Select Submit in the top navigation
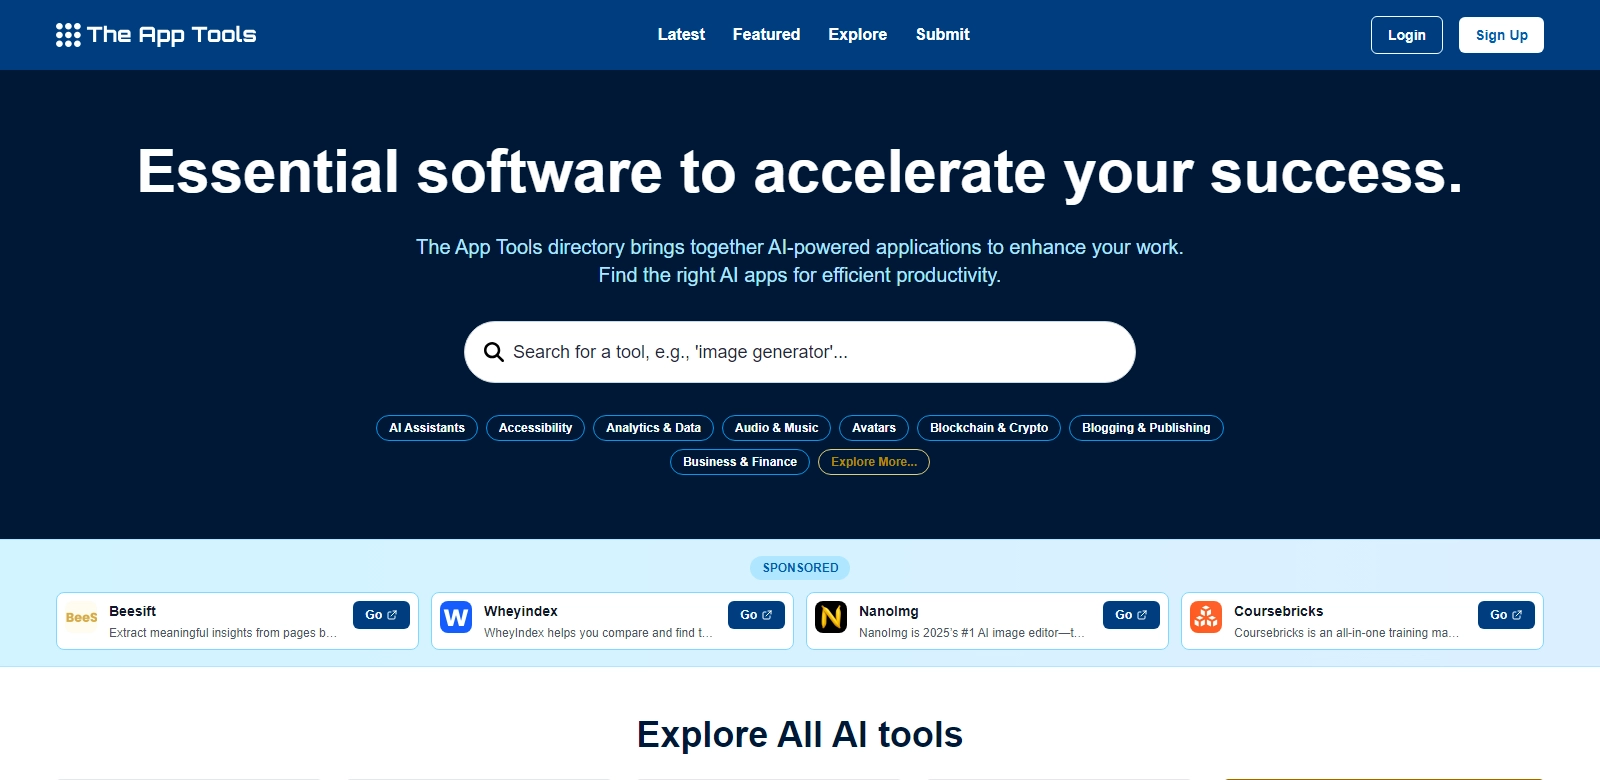Screen dimensions: 1600x780 (x=942, y=34)
